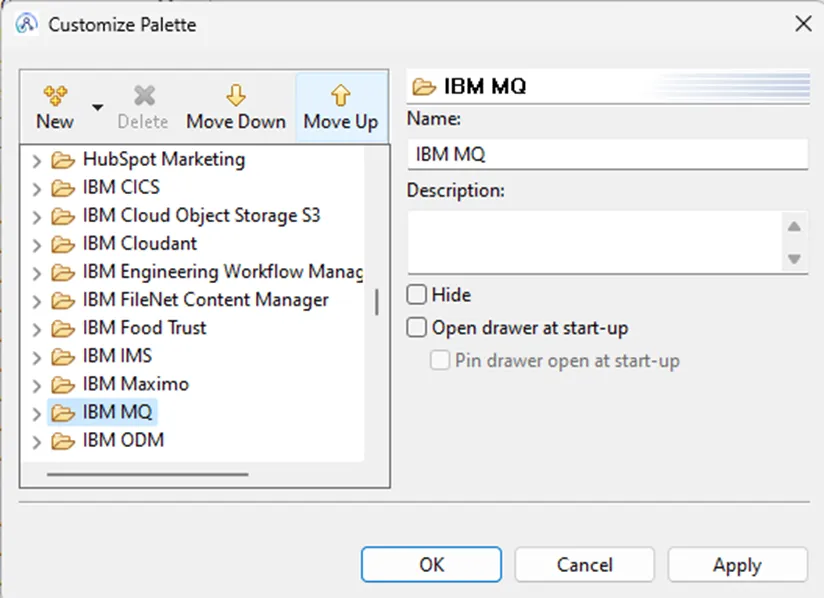
Task: Click the New palette entry icon
Action: [55, 96]
